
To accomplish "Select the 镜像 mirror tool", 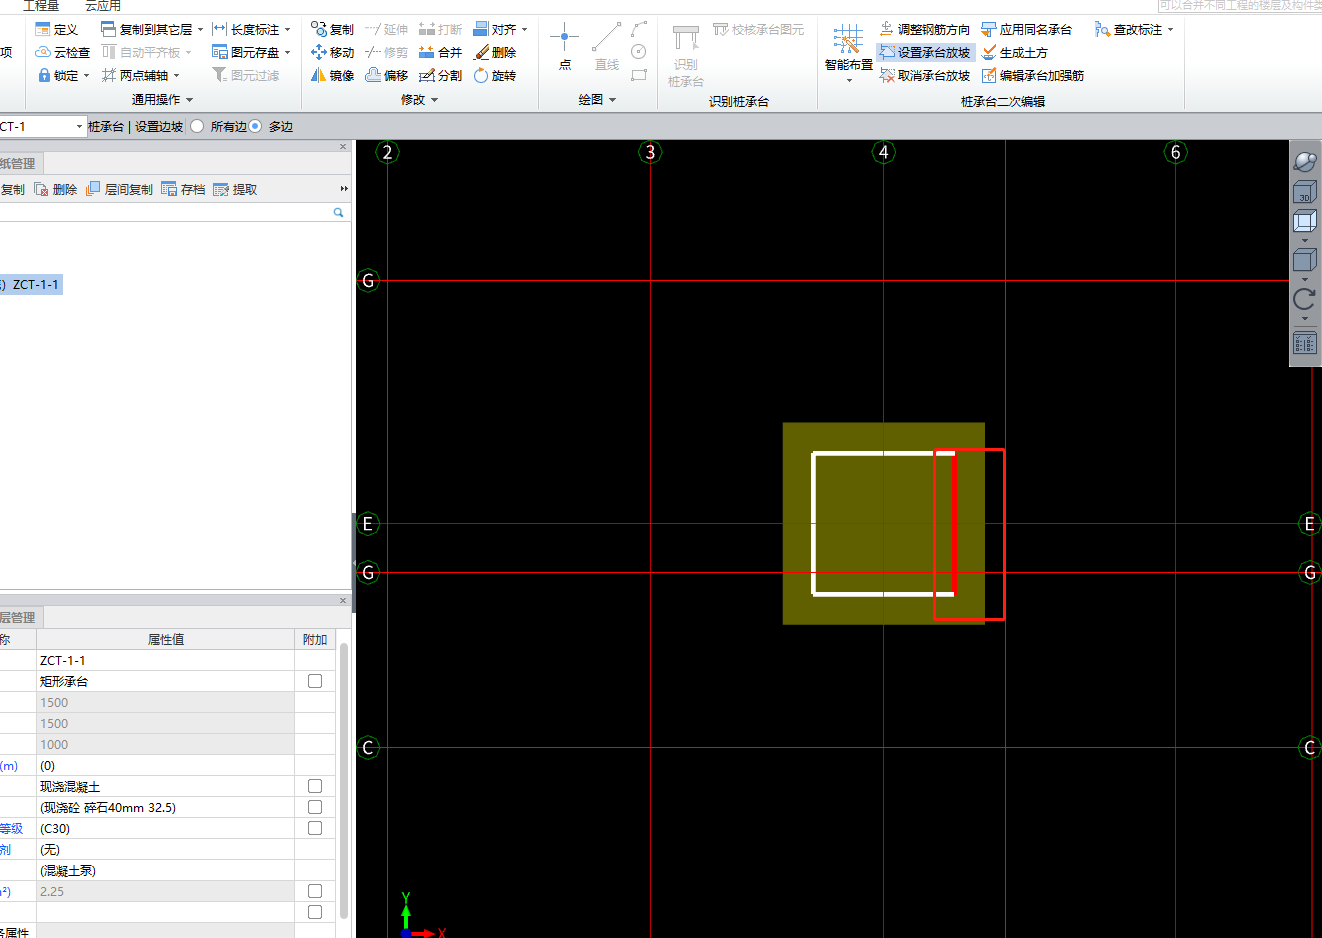I will click(332, 75).
